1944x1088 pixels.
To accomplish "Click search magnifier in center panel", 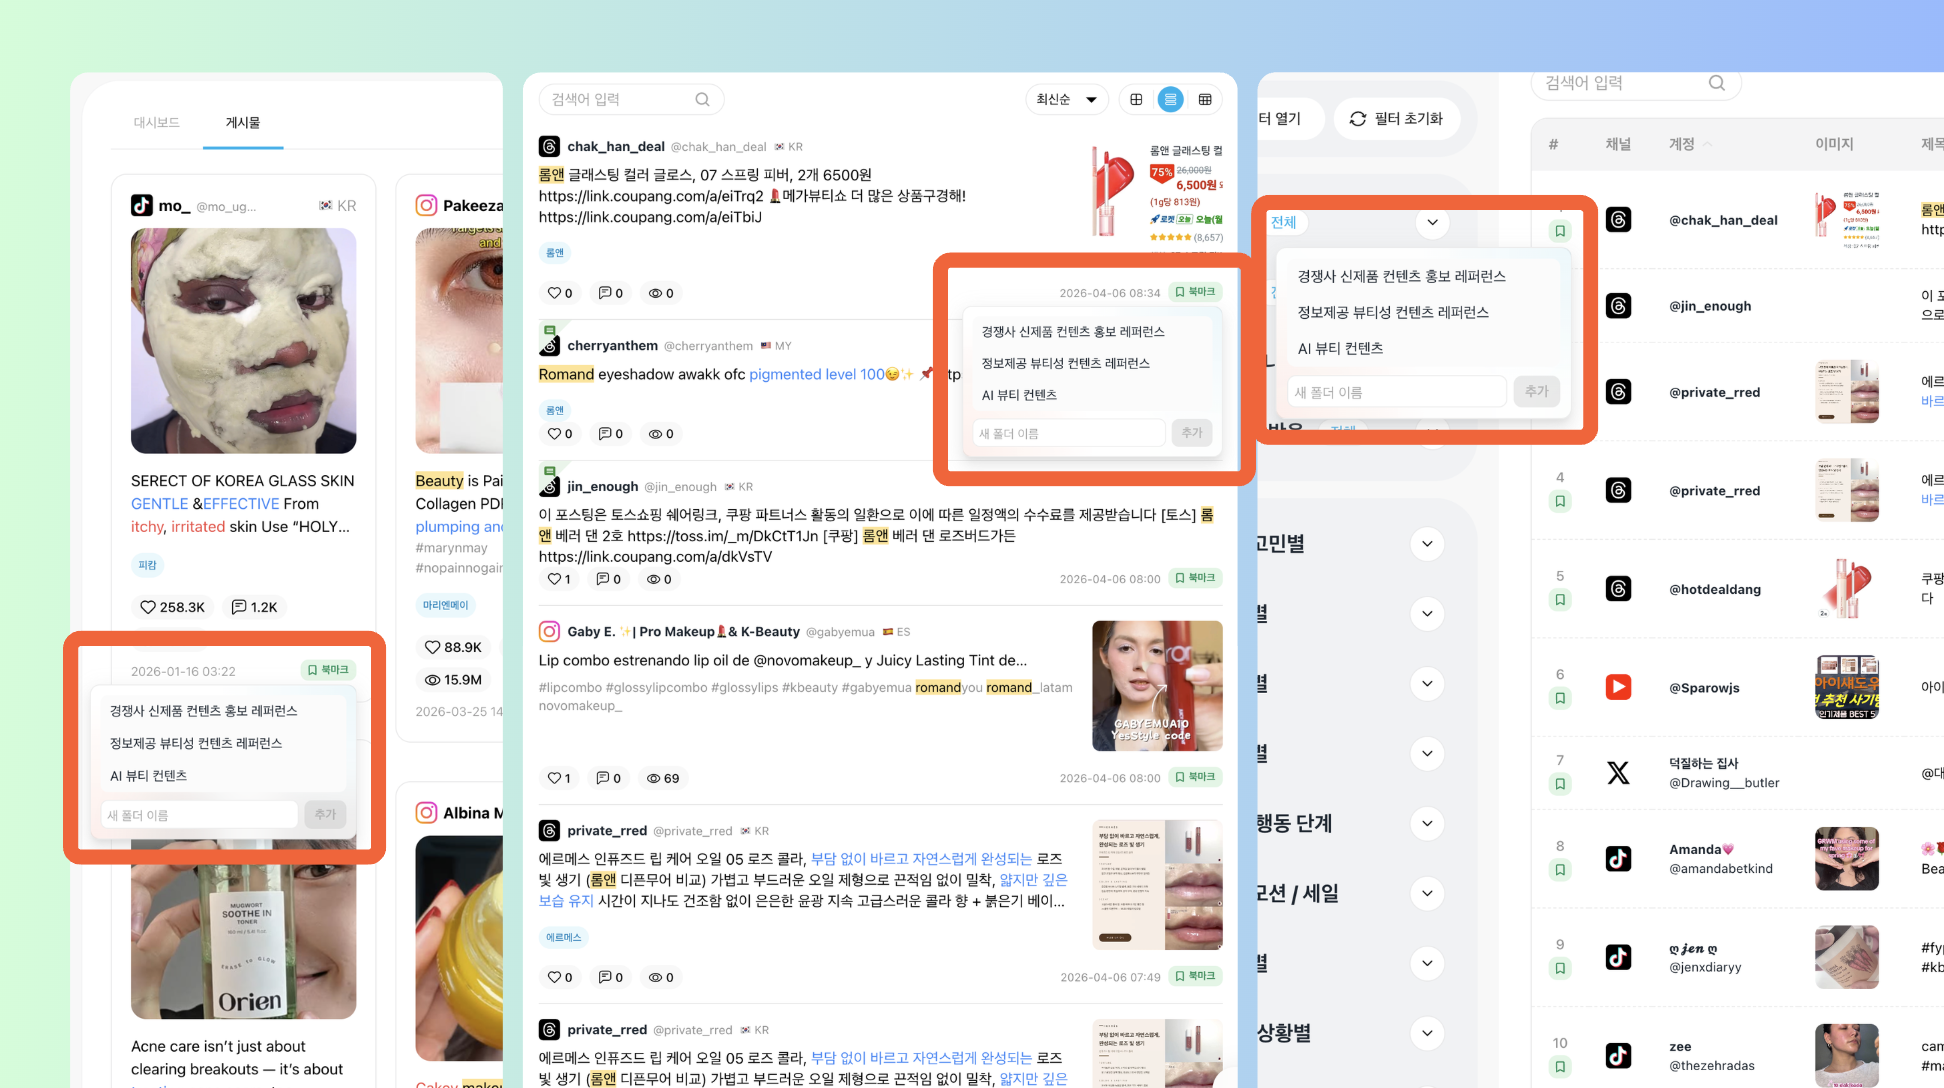I will (702, 99).
